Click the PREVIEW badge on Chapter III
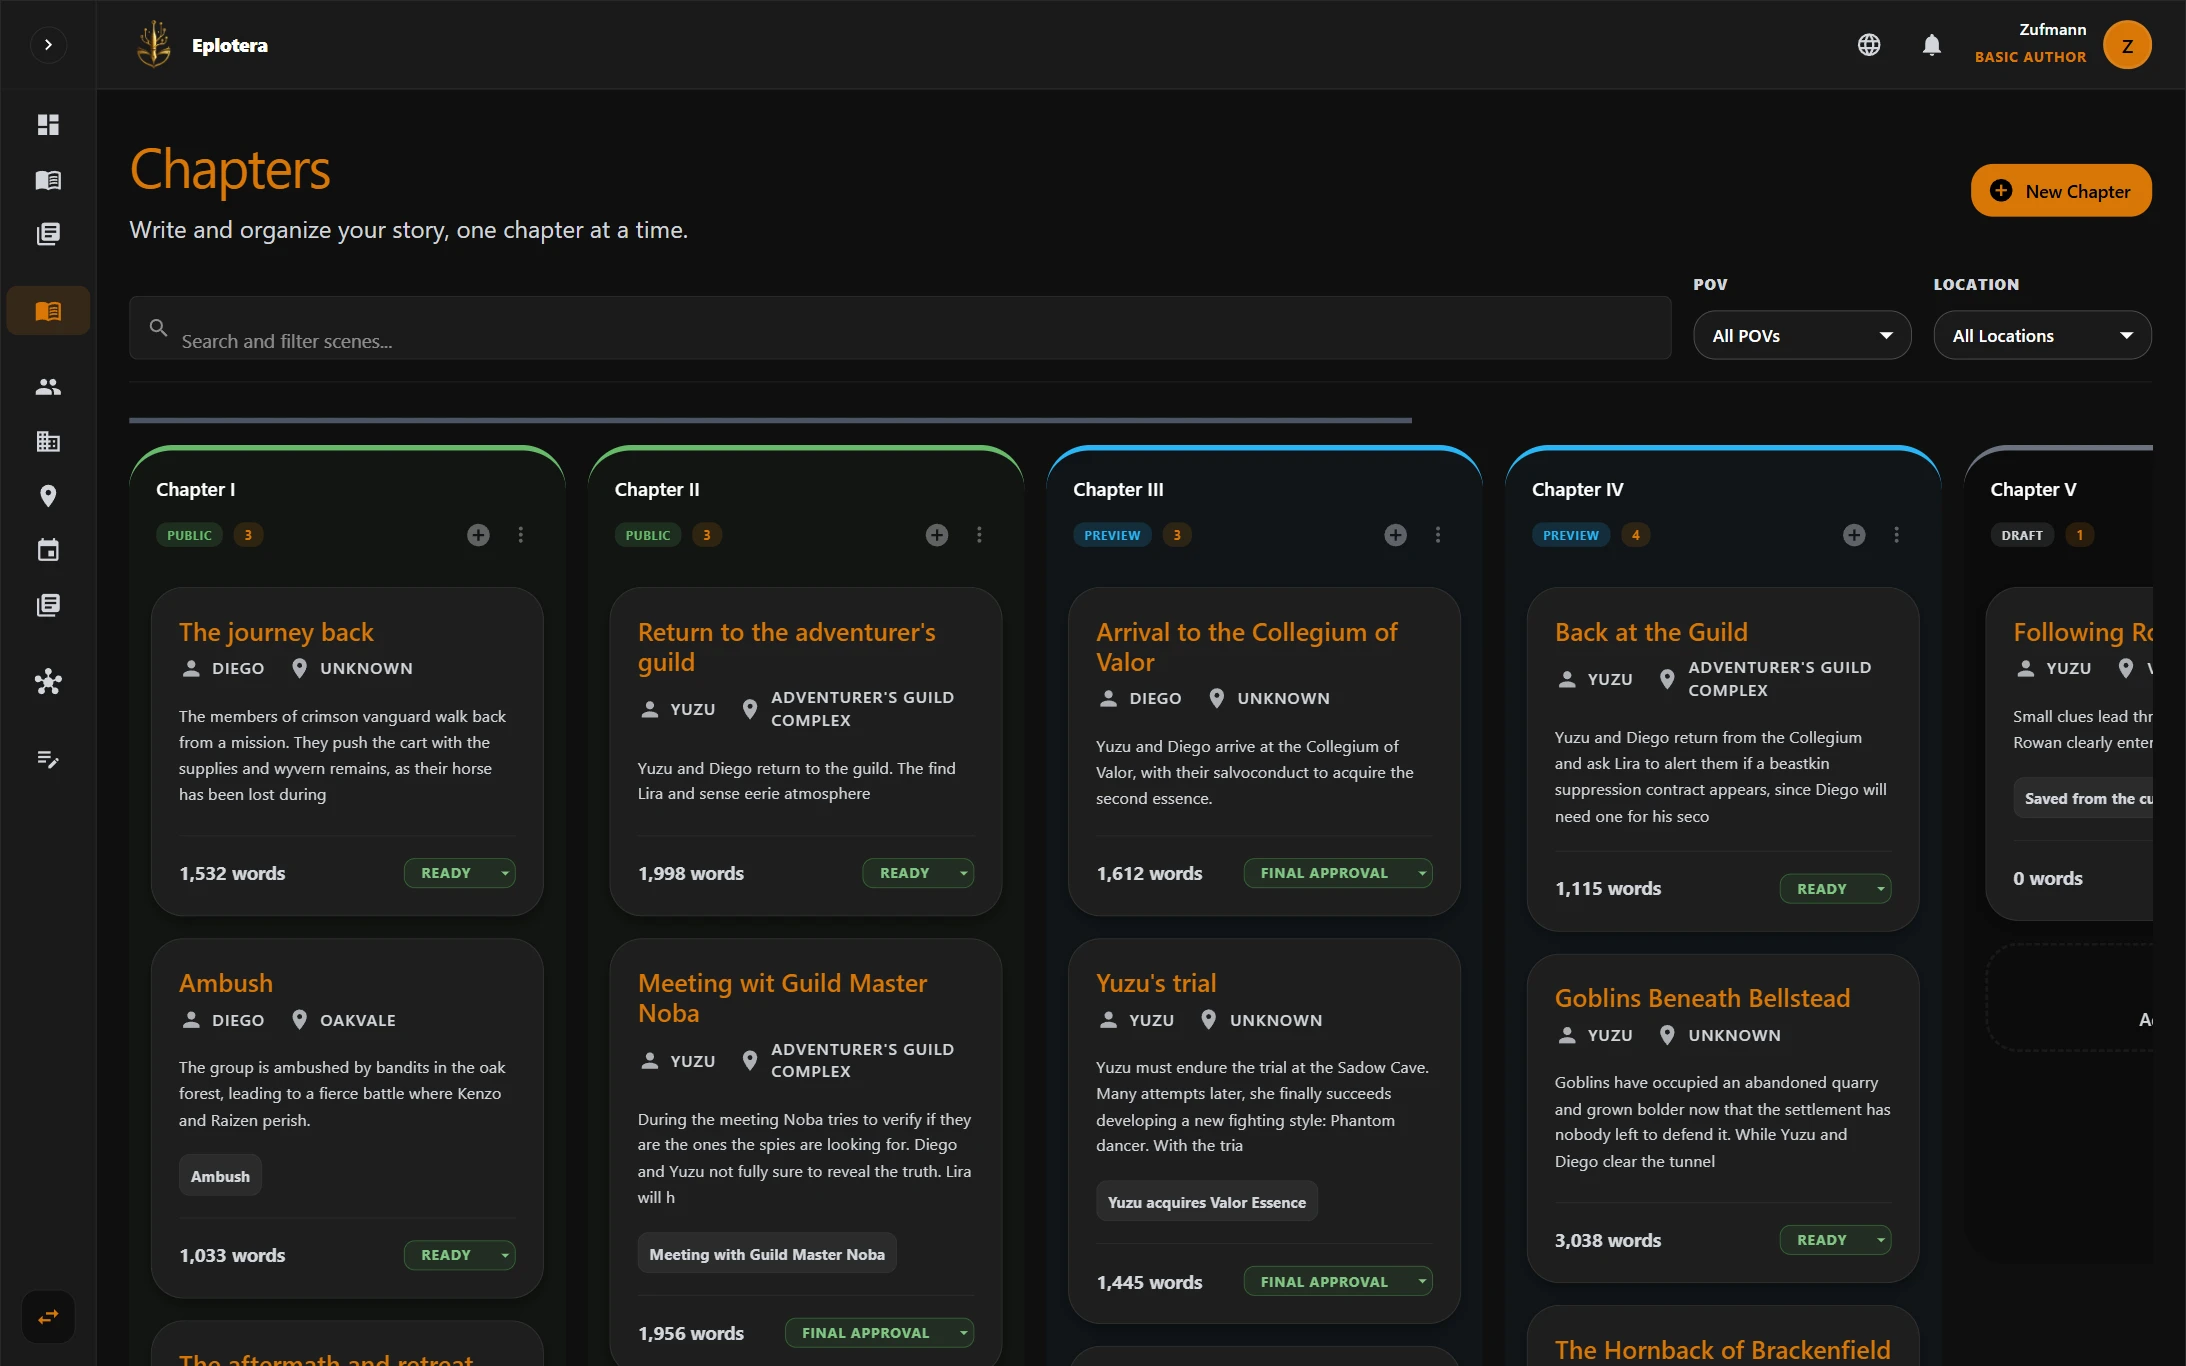 click(1112, 535)
